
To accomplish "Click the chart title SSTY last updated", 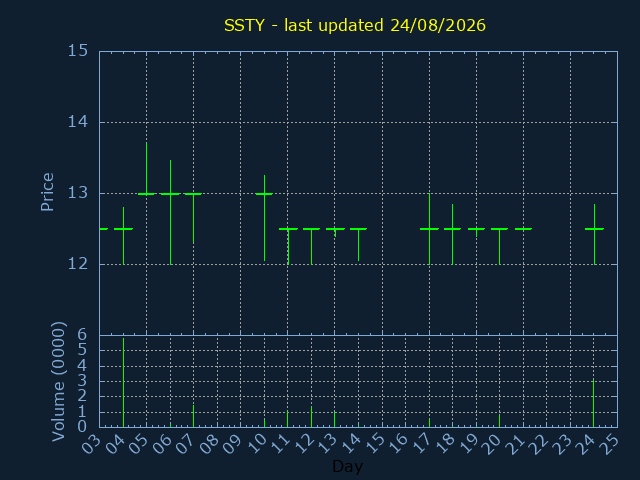I will pos(355,25).
